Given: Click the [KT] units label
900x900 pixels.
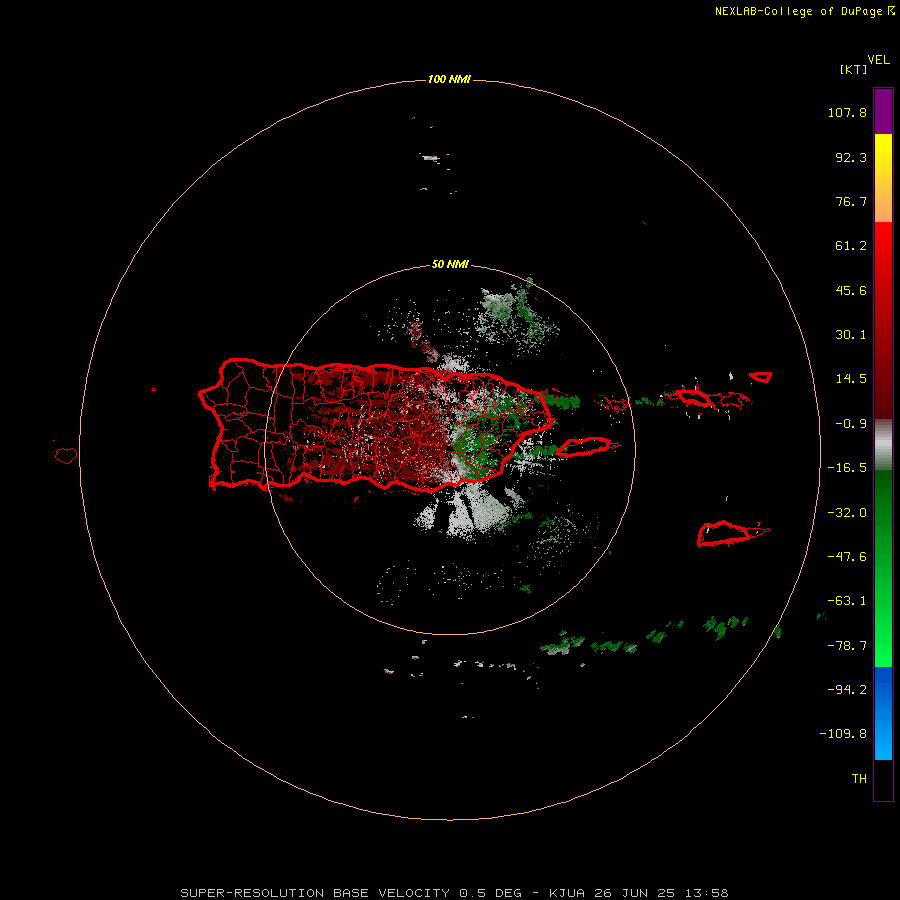Looking at the screenshot, I should pyautogui.click(x=853, y=69).
